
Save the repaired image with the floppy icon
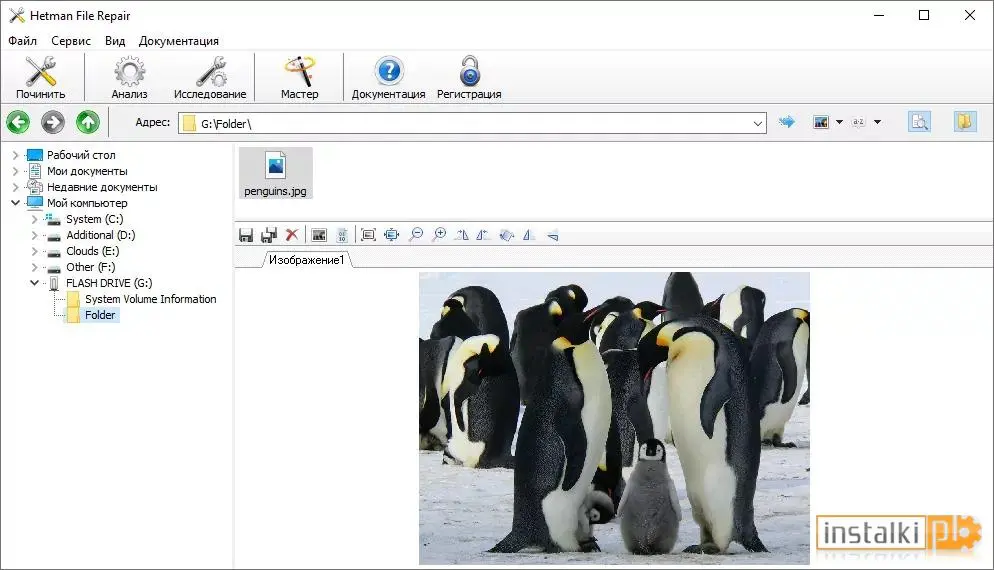(246, 235)
